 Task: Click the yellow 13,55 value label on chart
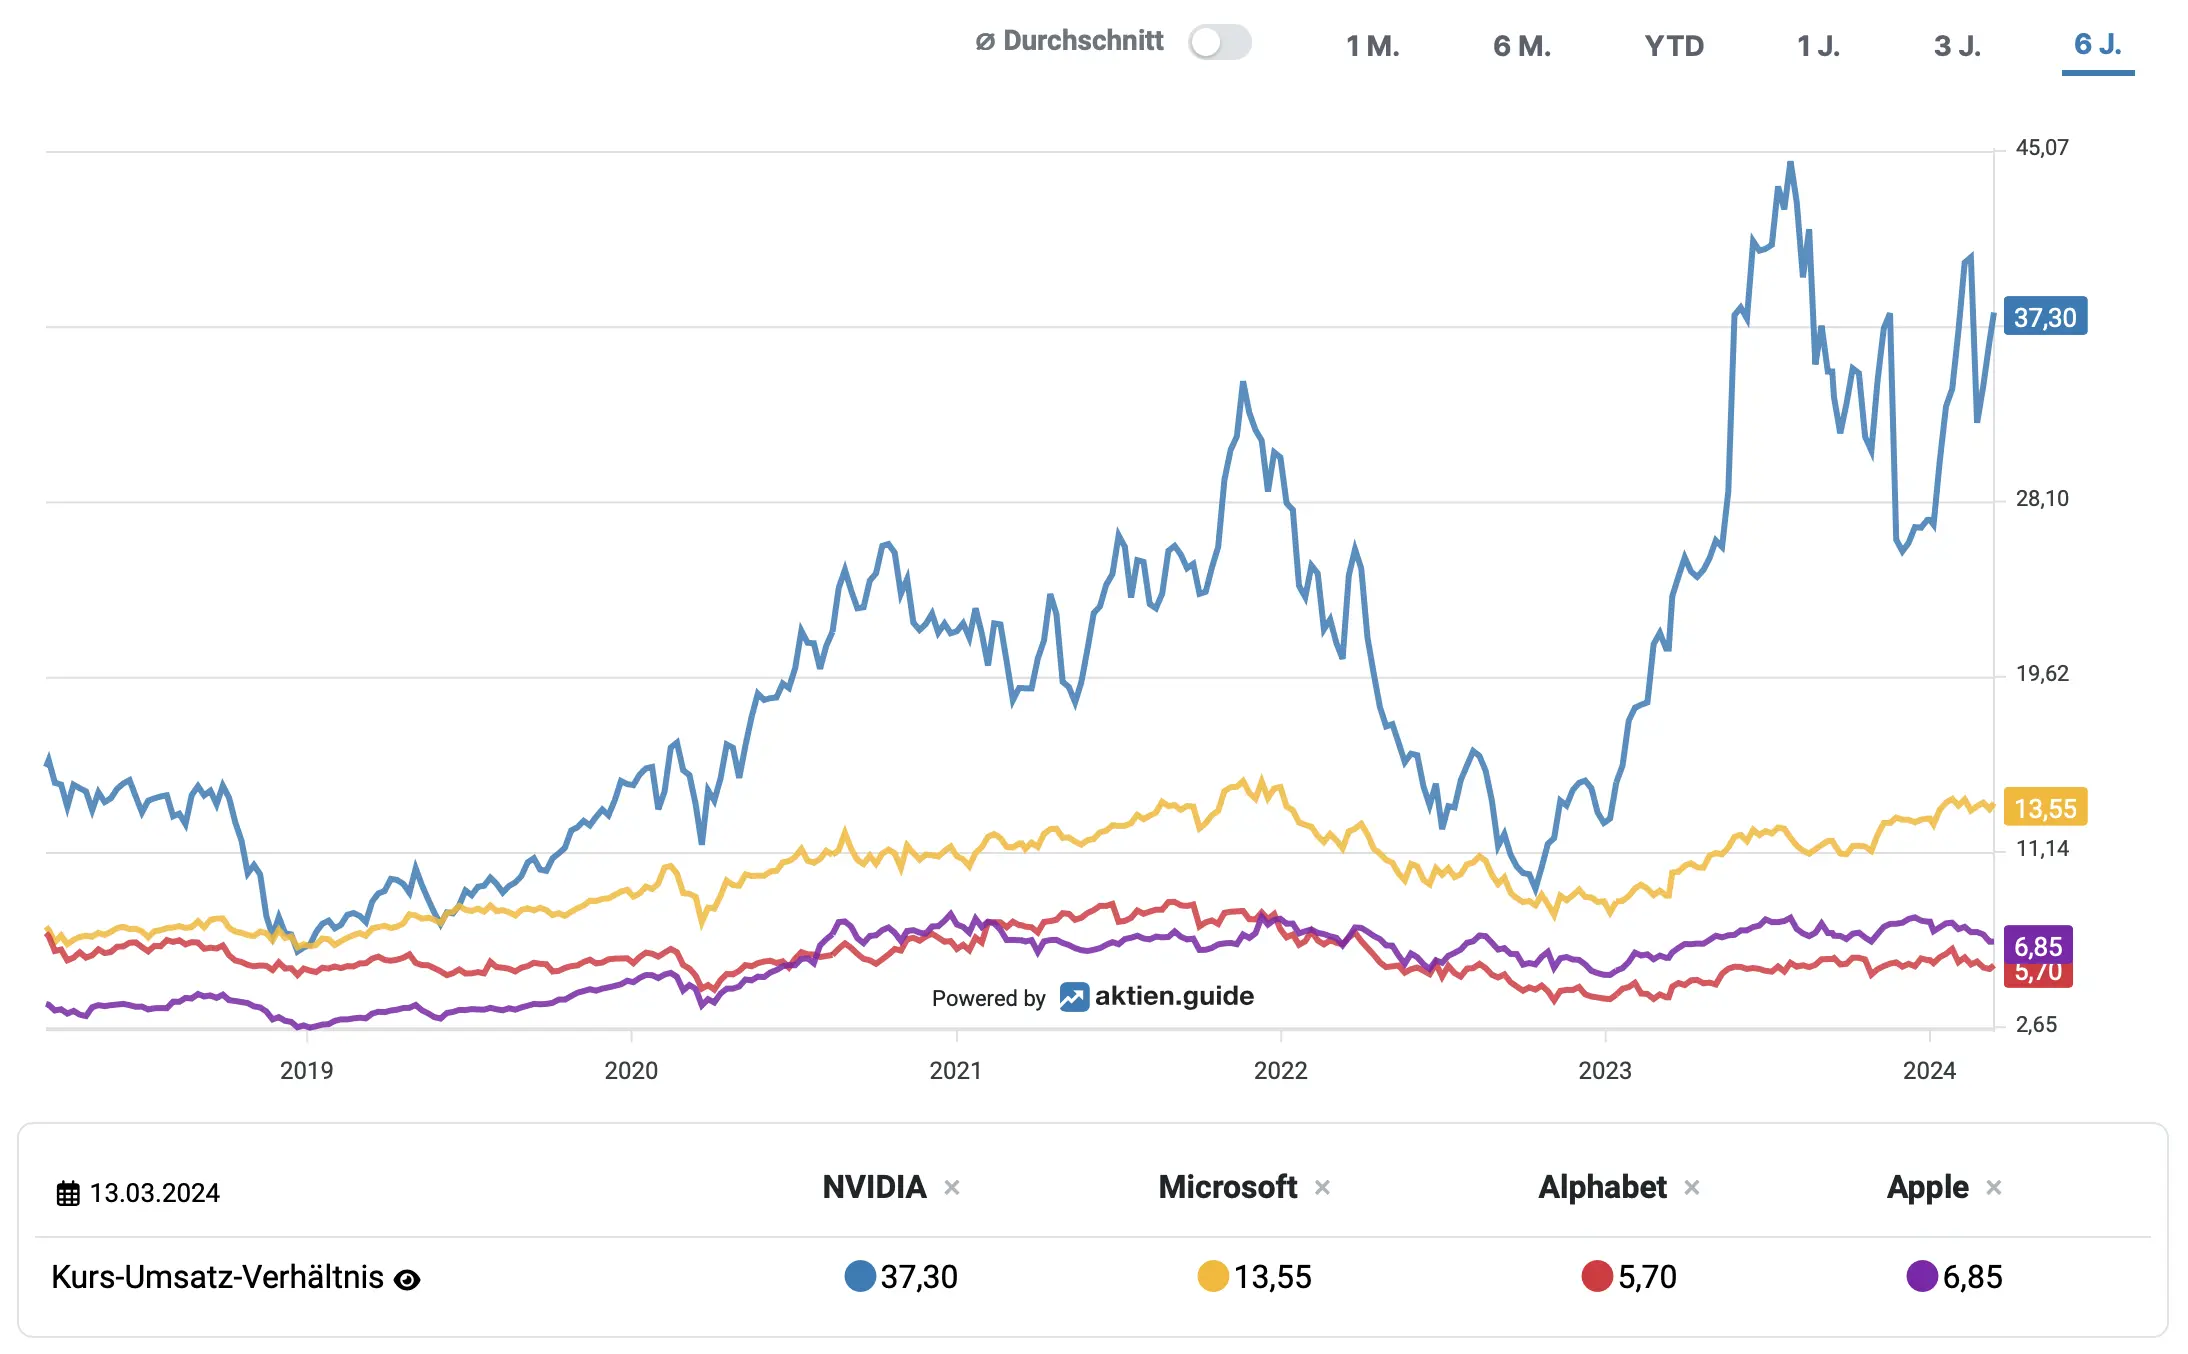[x=2045, y=807]
